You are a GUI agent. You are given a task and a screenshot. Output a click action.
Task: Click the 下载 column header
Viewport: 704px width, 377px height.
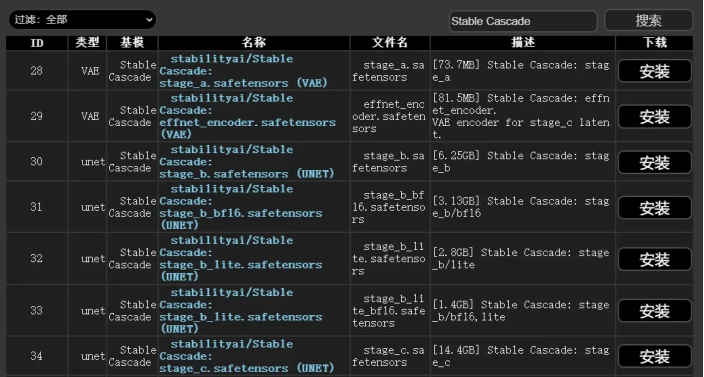coord(654,43)
